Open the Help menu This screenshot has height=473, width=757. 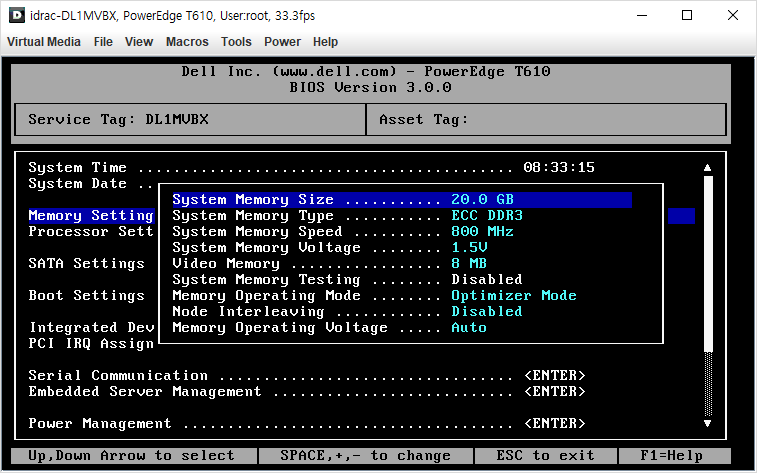point(325,42)
